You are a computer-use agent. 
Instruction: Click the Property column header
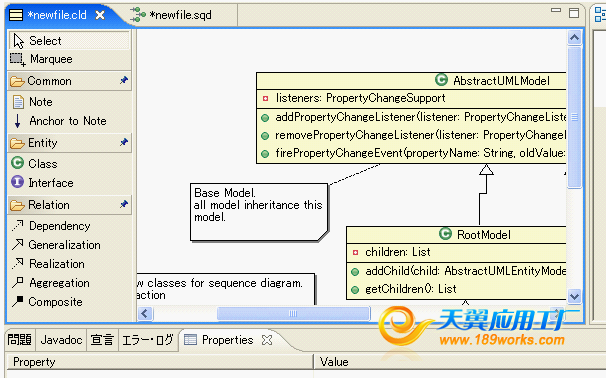(x=160, y=362)
